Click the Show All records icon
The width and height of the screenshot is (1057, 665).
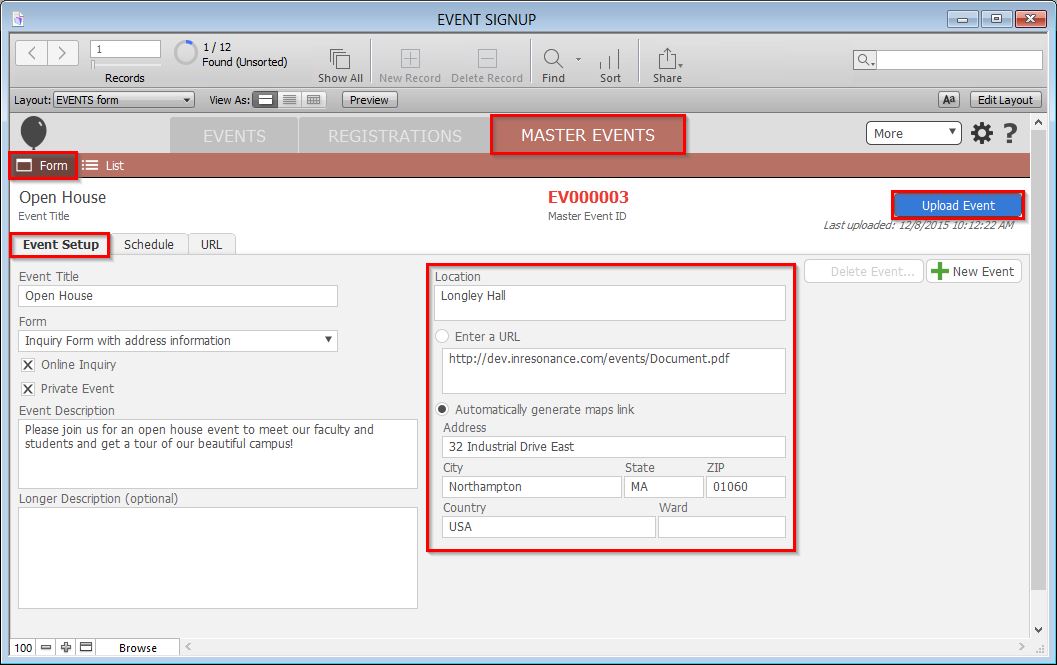click(x=340, y=59)
